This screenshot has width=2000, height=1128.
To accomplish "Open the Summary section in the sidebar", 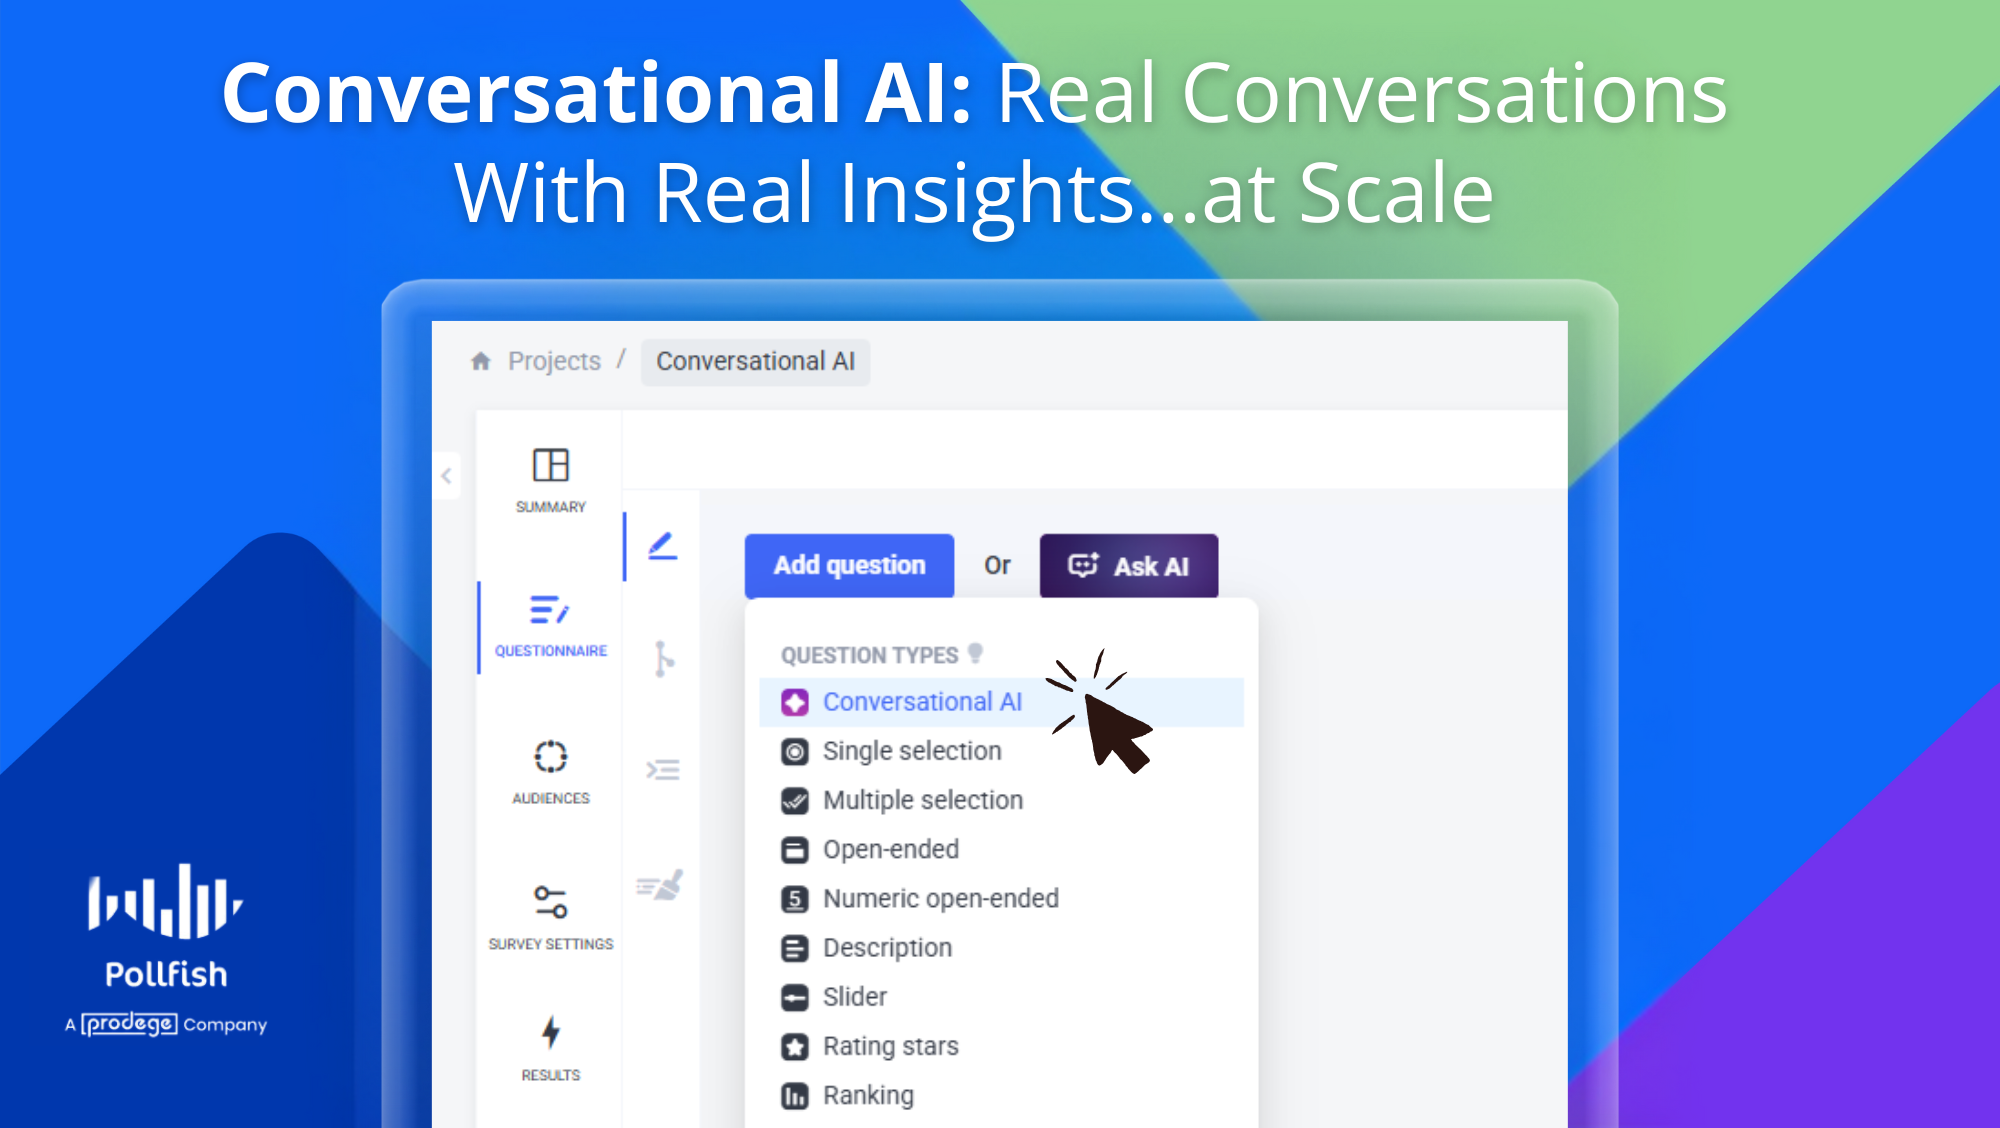I will (x=550, y=481).
